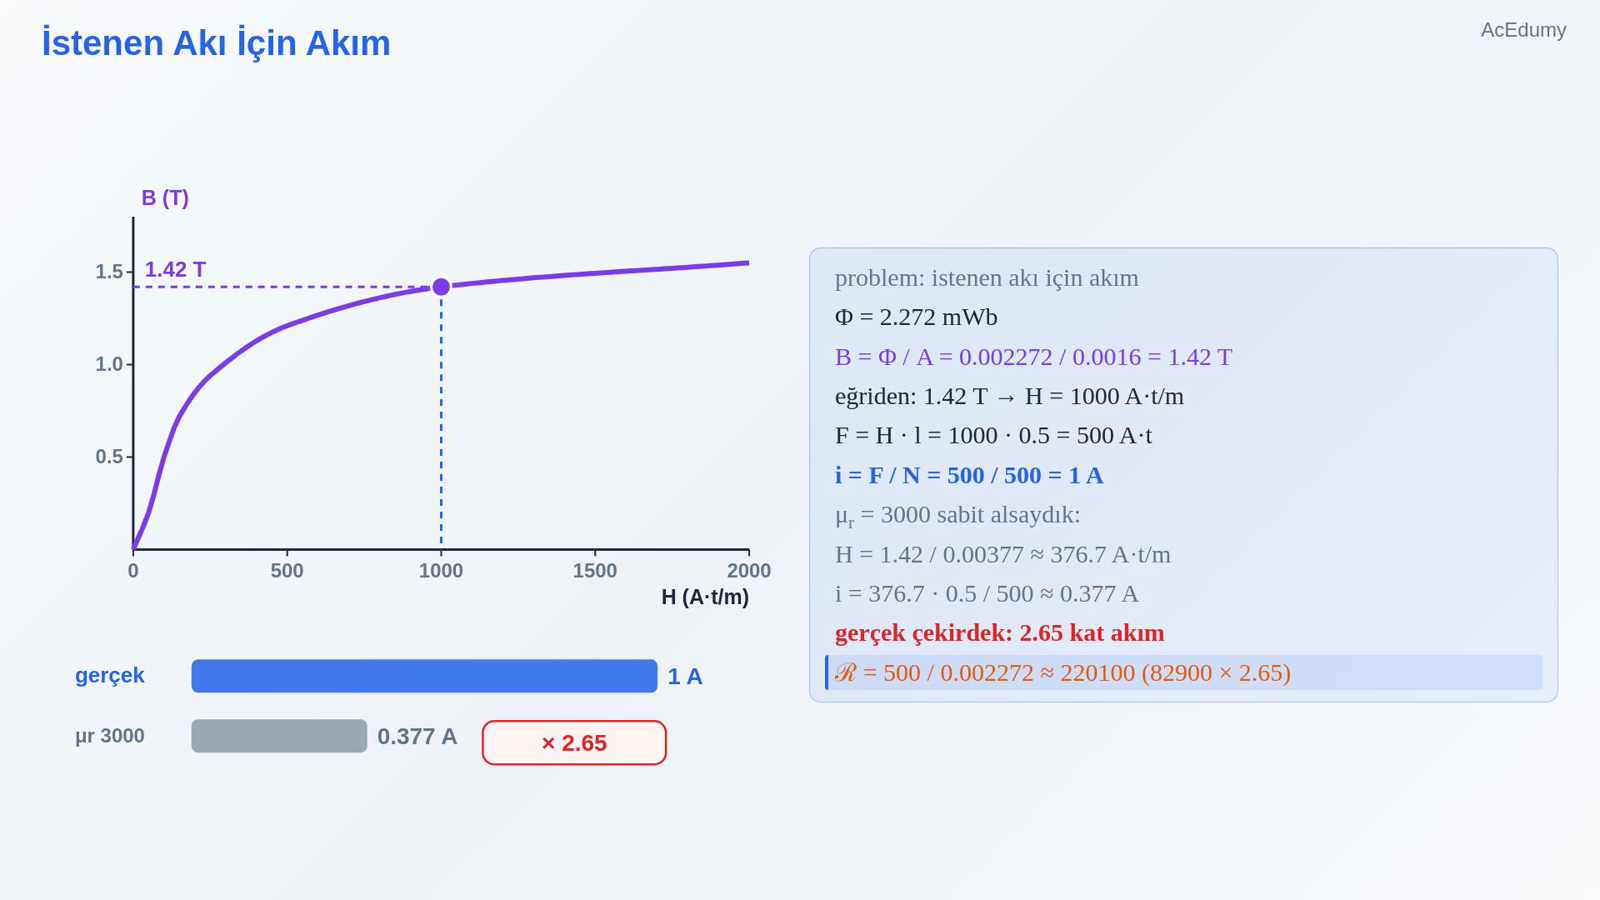Click the 'B = Φ / A' equation line
Image resolution: width=1600 pixels, height=900 pixels.
[1033, 357]
